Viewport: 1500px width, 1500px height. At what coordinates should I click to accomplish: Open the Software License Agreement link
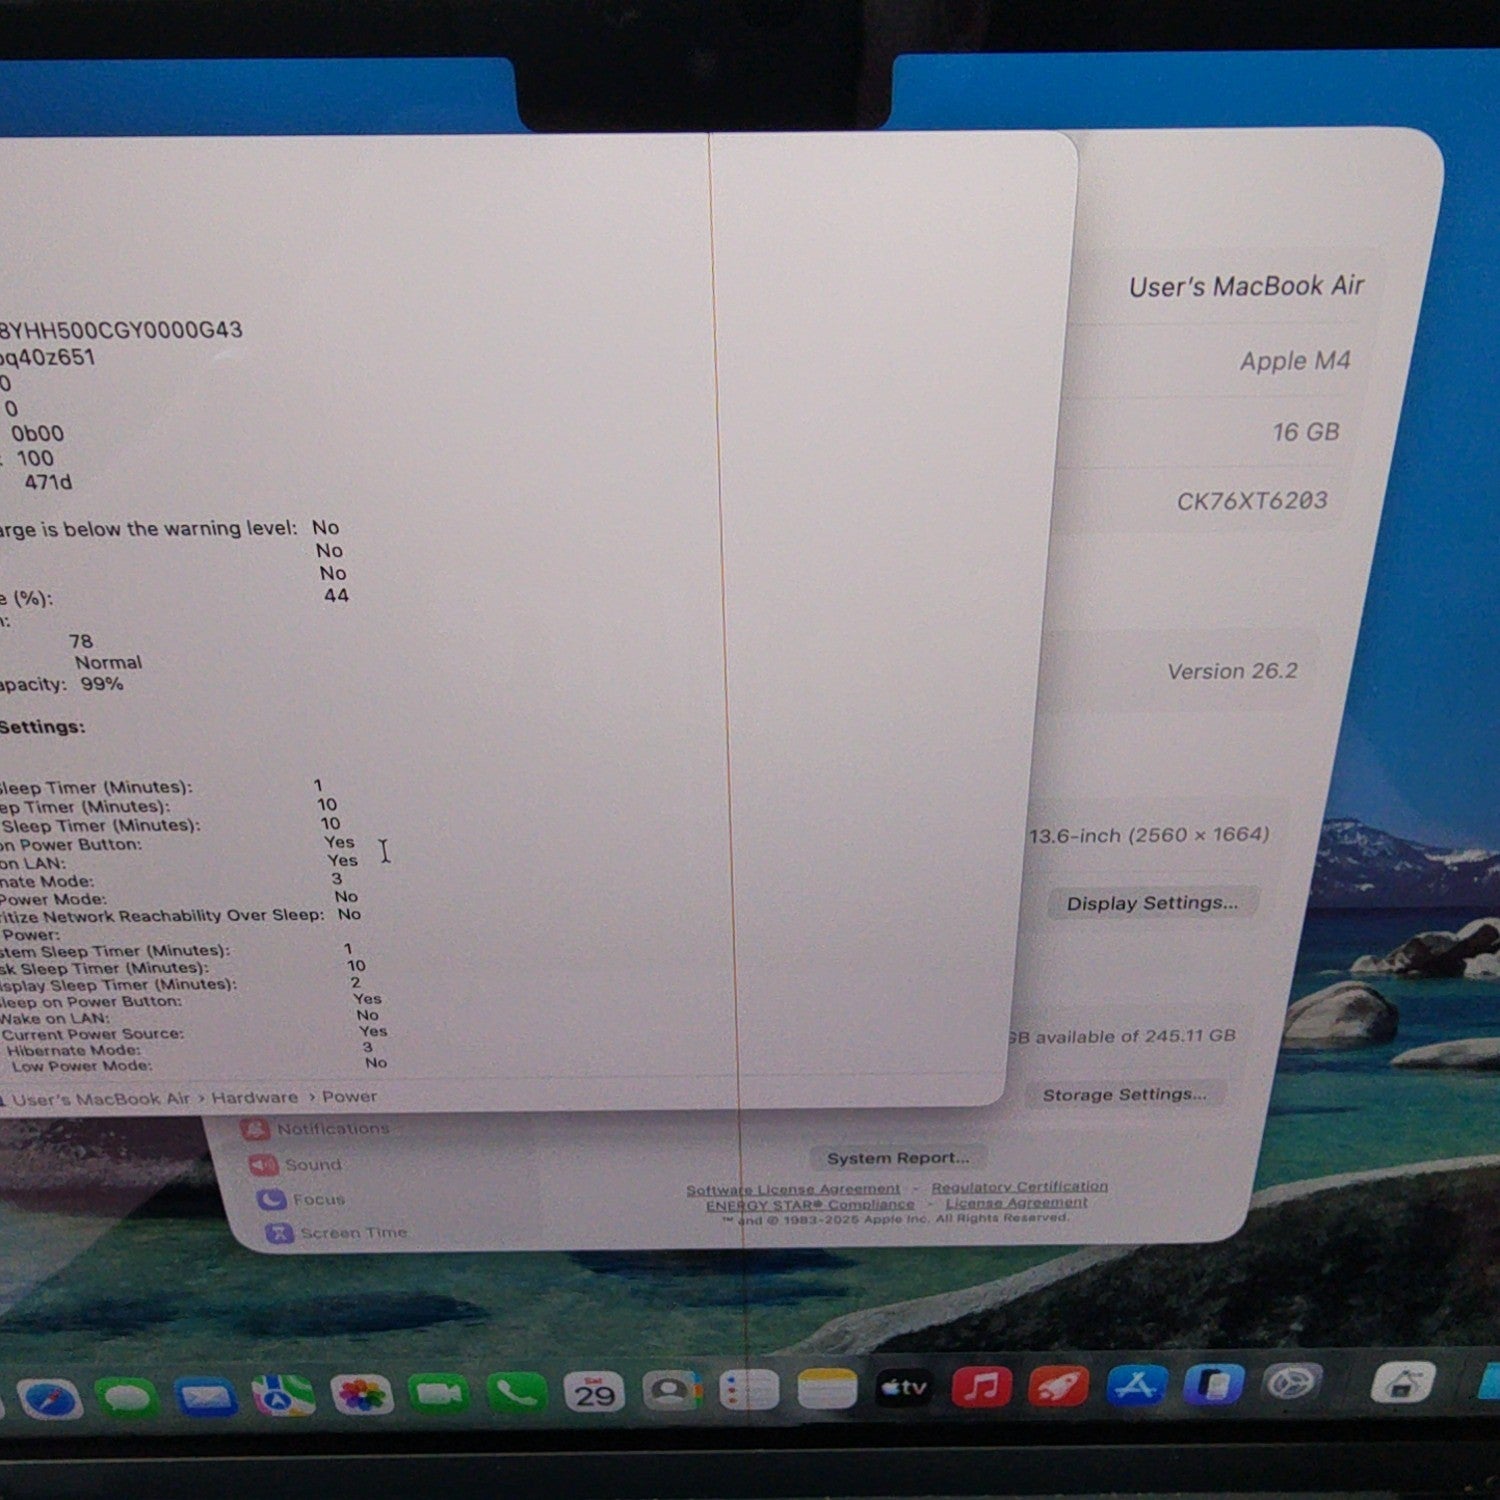click(x=793, y=1189)
